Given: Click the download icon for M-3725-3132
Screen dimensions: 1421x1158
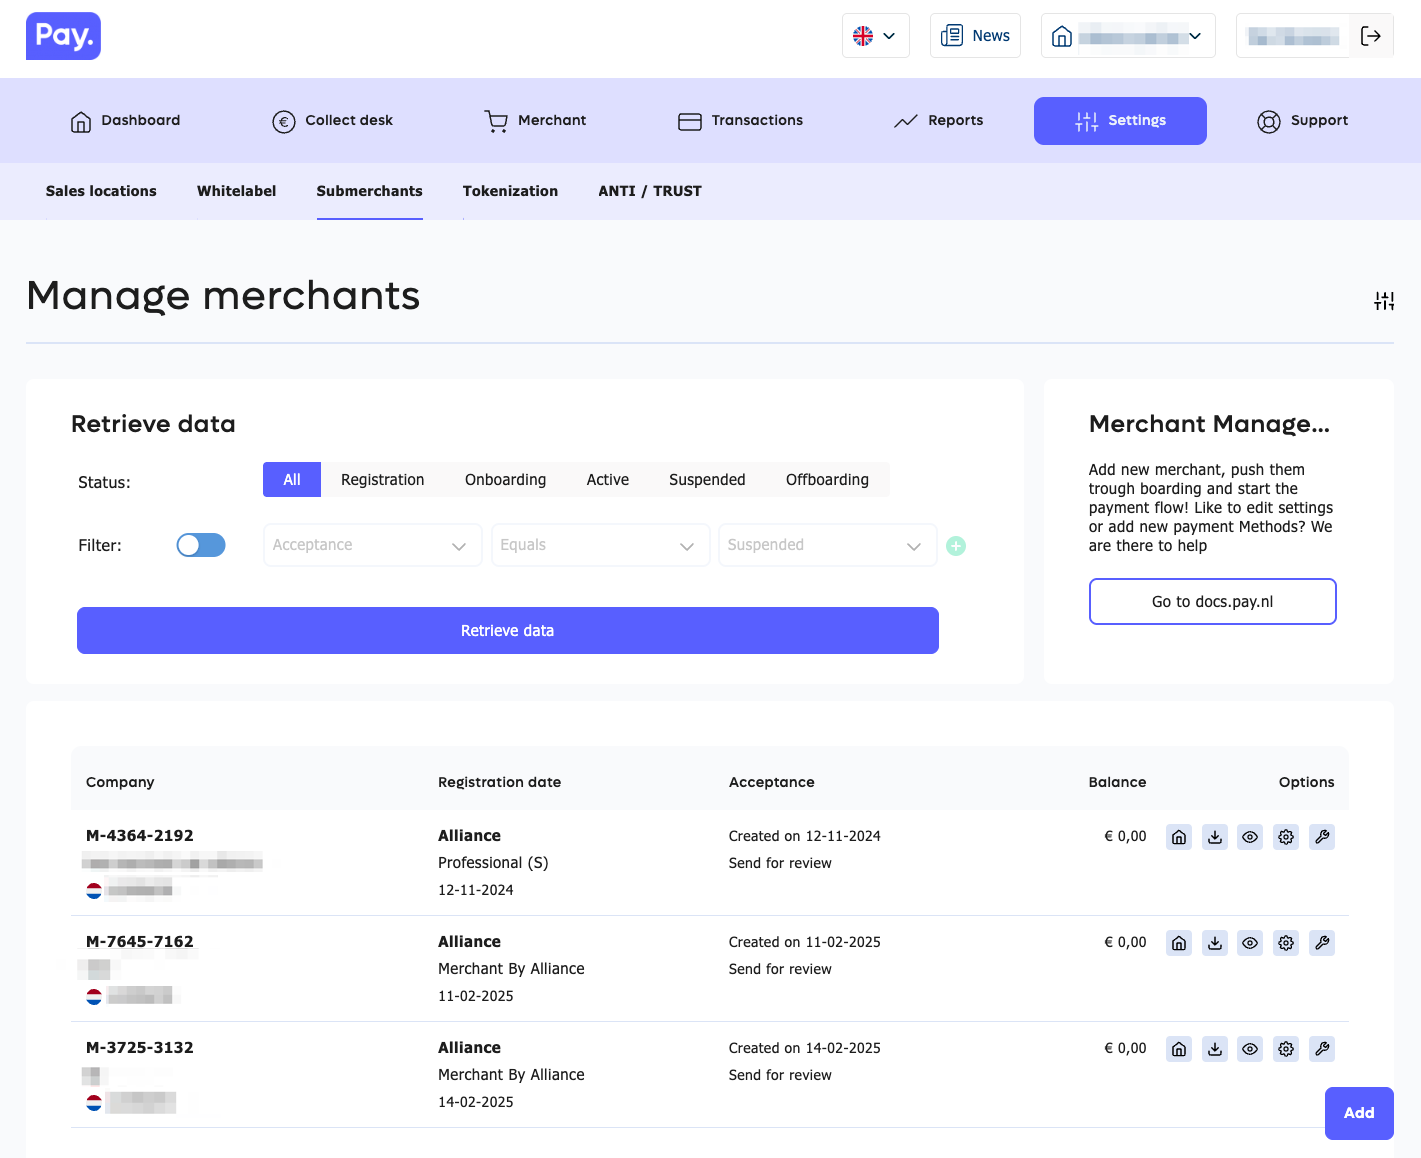Looking at the screenshot, I should pyautogui.click(x=1215, y=1049).
